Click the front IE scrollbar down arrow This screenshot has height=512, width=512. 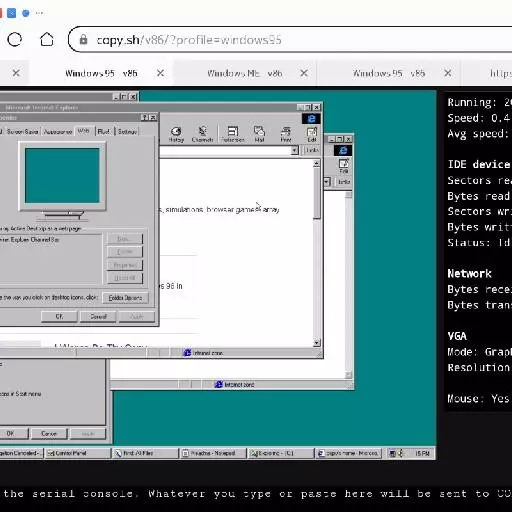click(x=317, y=343)
